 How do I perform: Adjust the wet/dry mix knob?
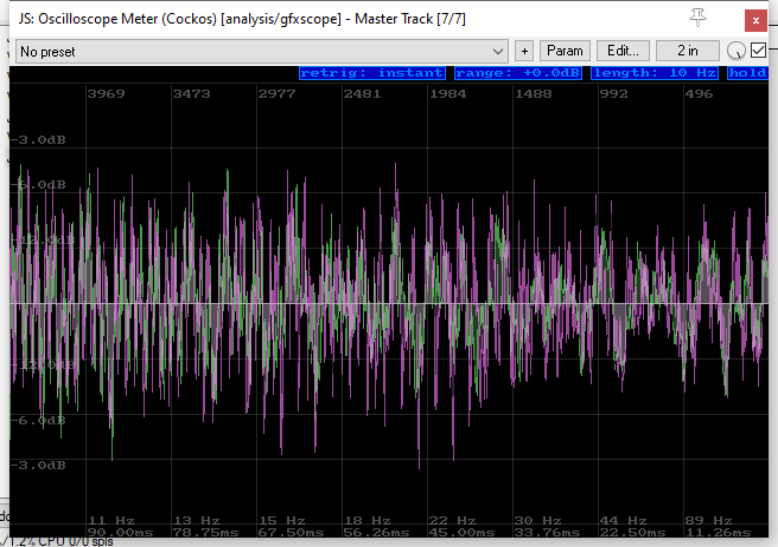click(x=736, y=51)
